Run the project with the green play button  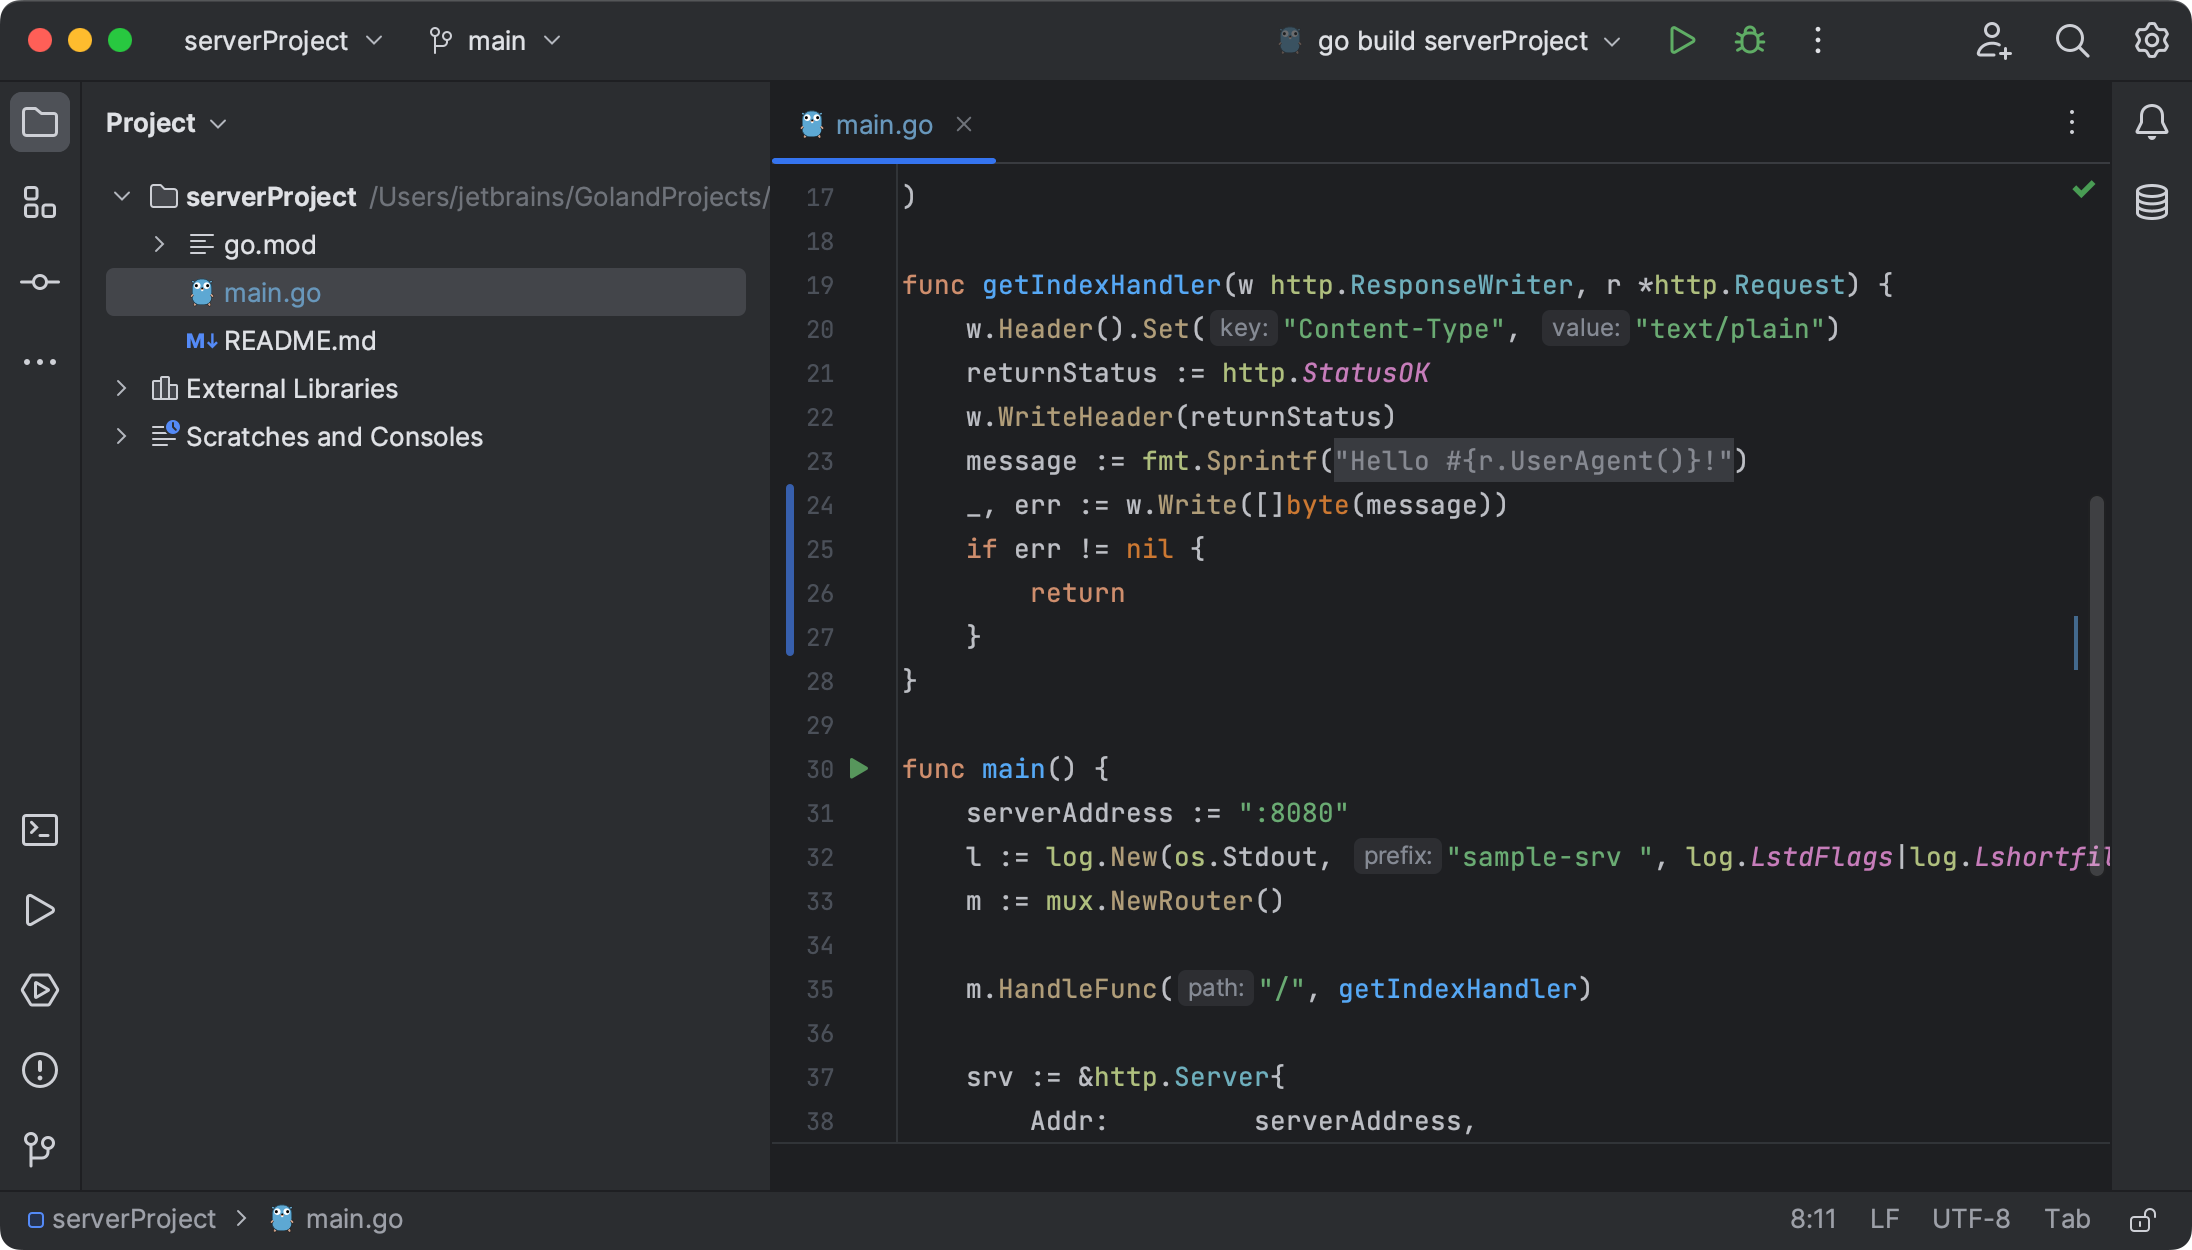(1681, 40)
